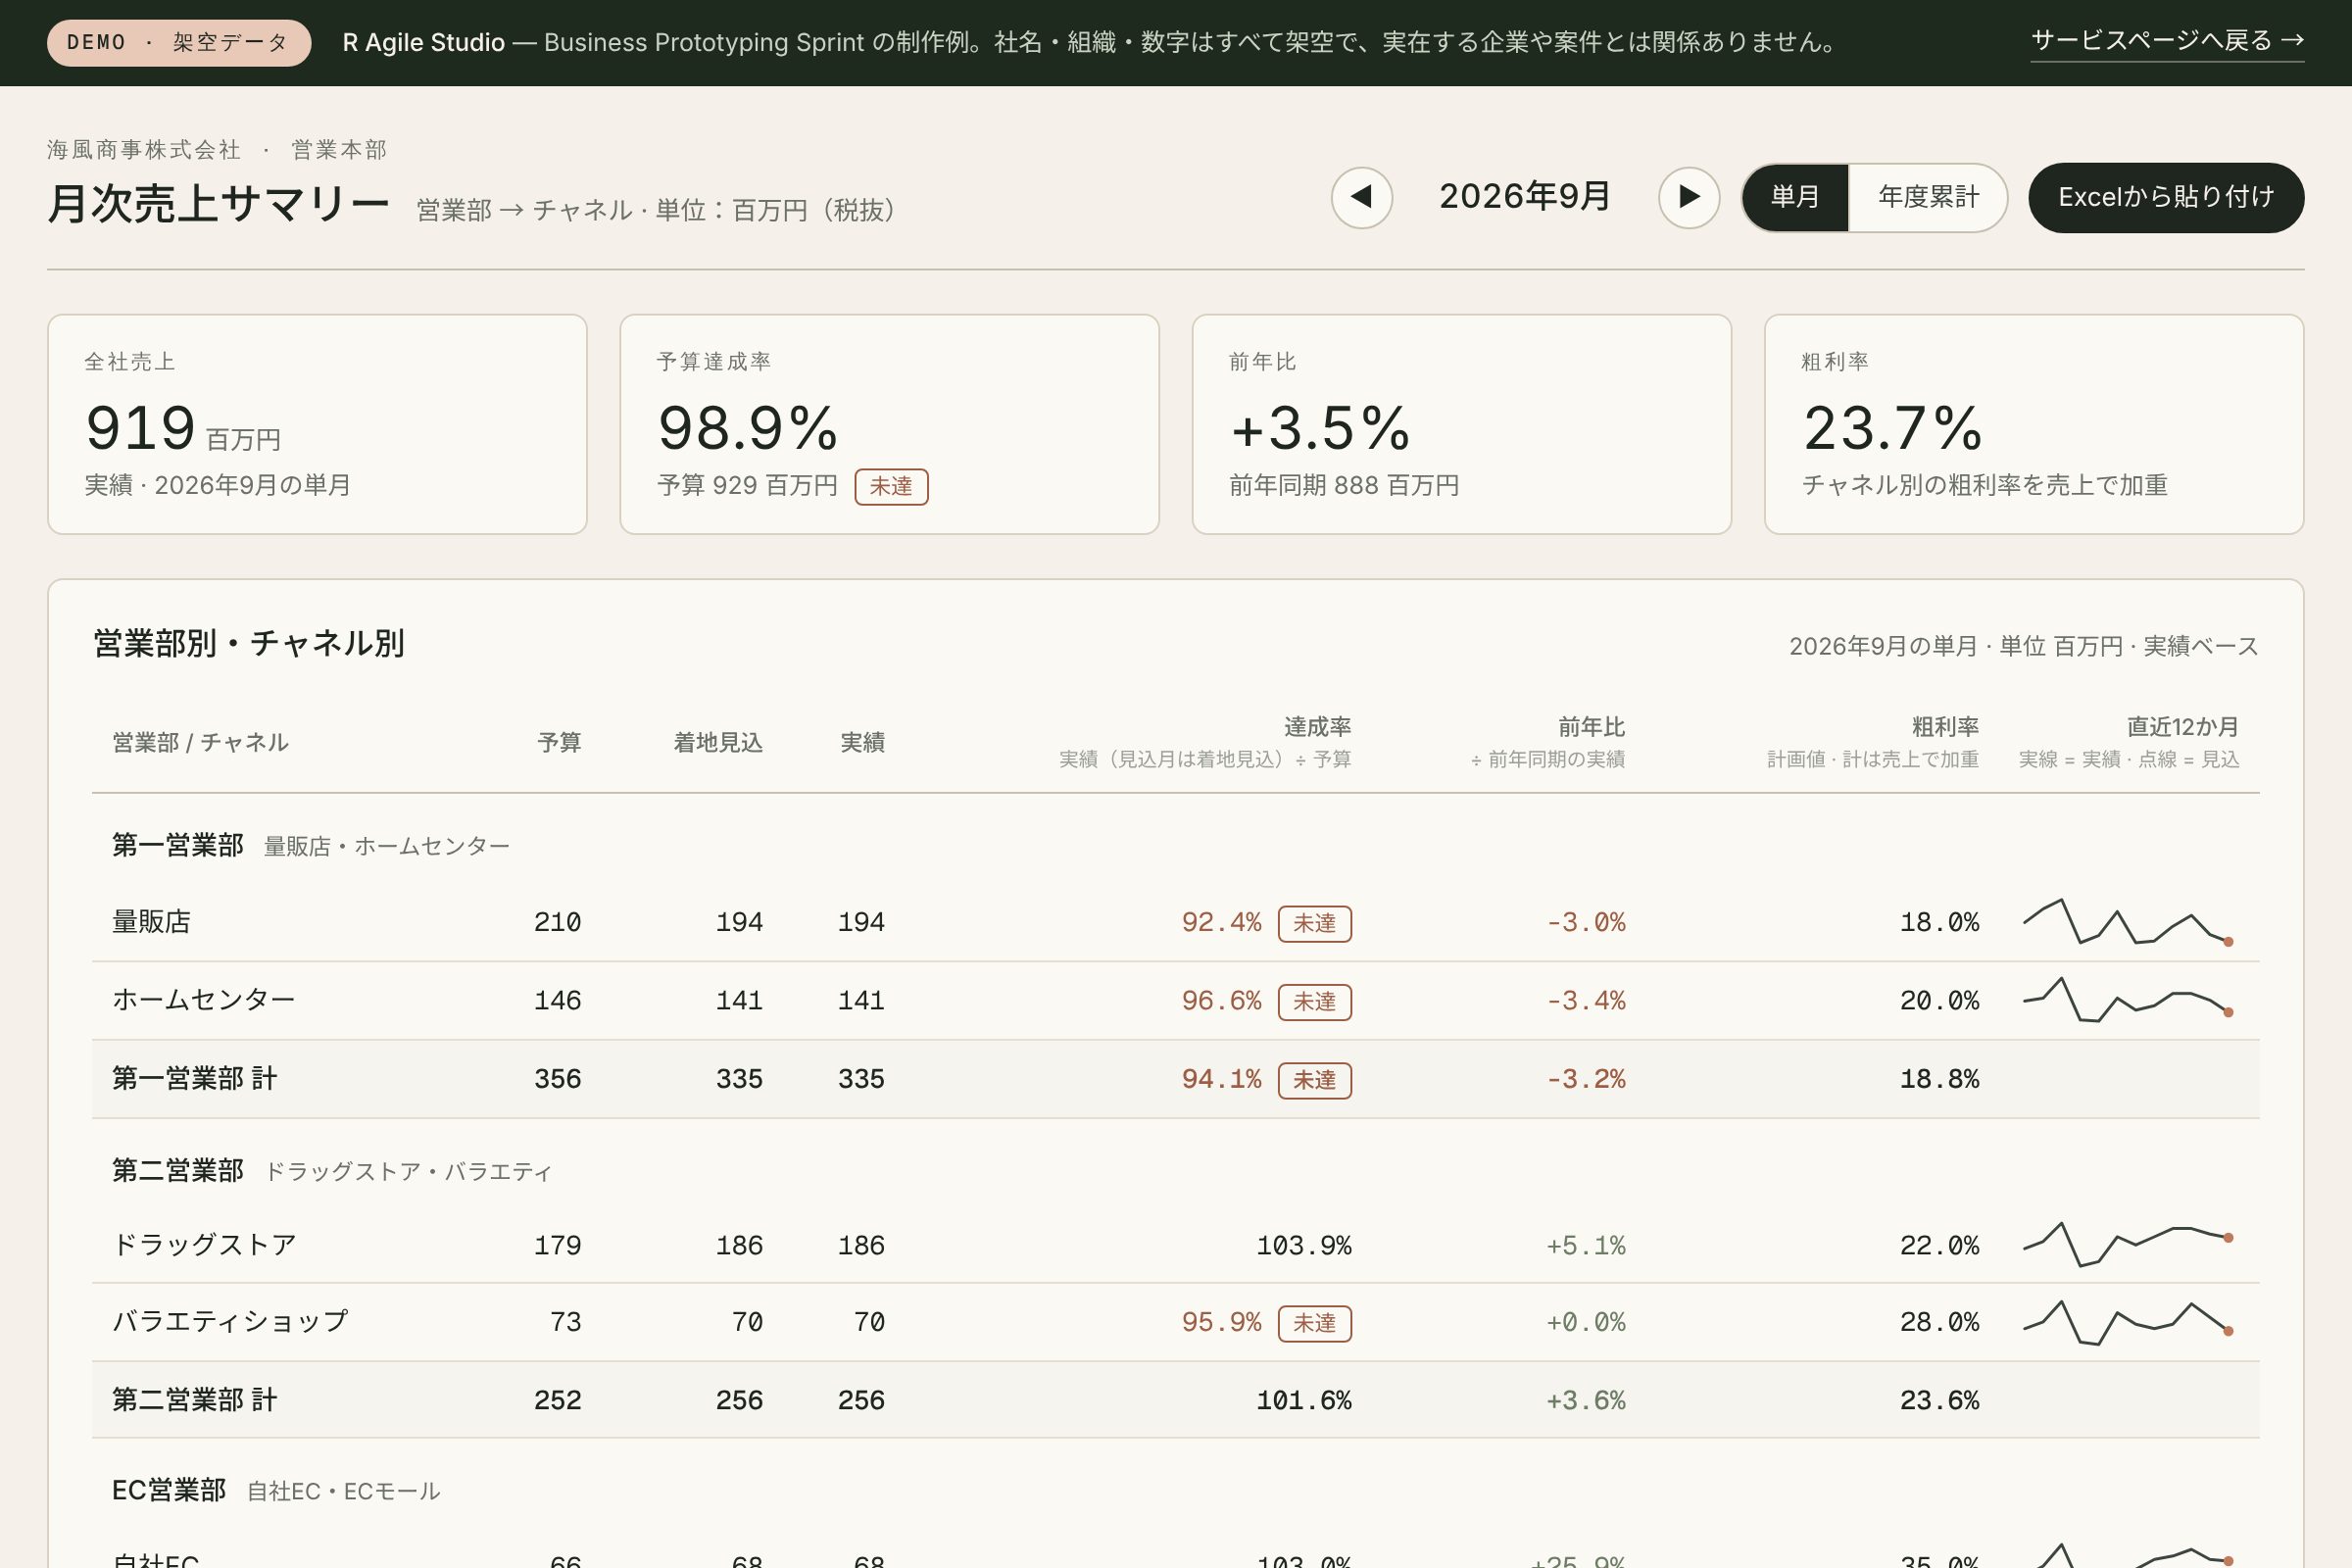Click the 第二営業部 計 subtotal label

[x=194, y=1400]
